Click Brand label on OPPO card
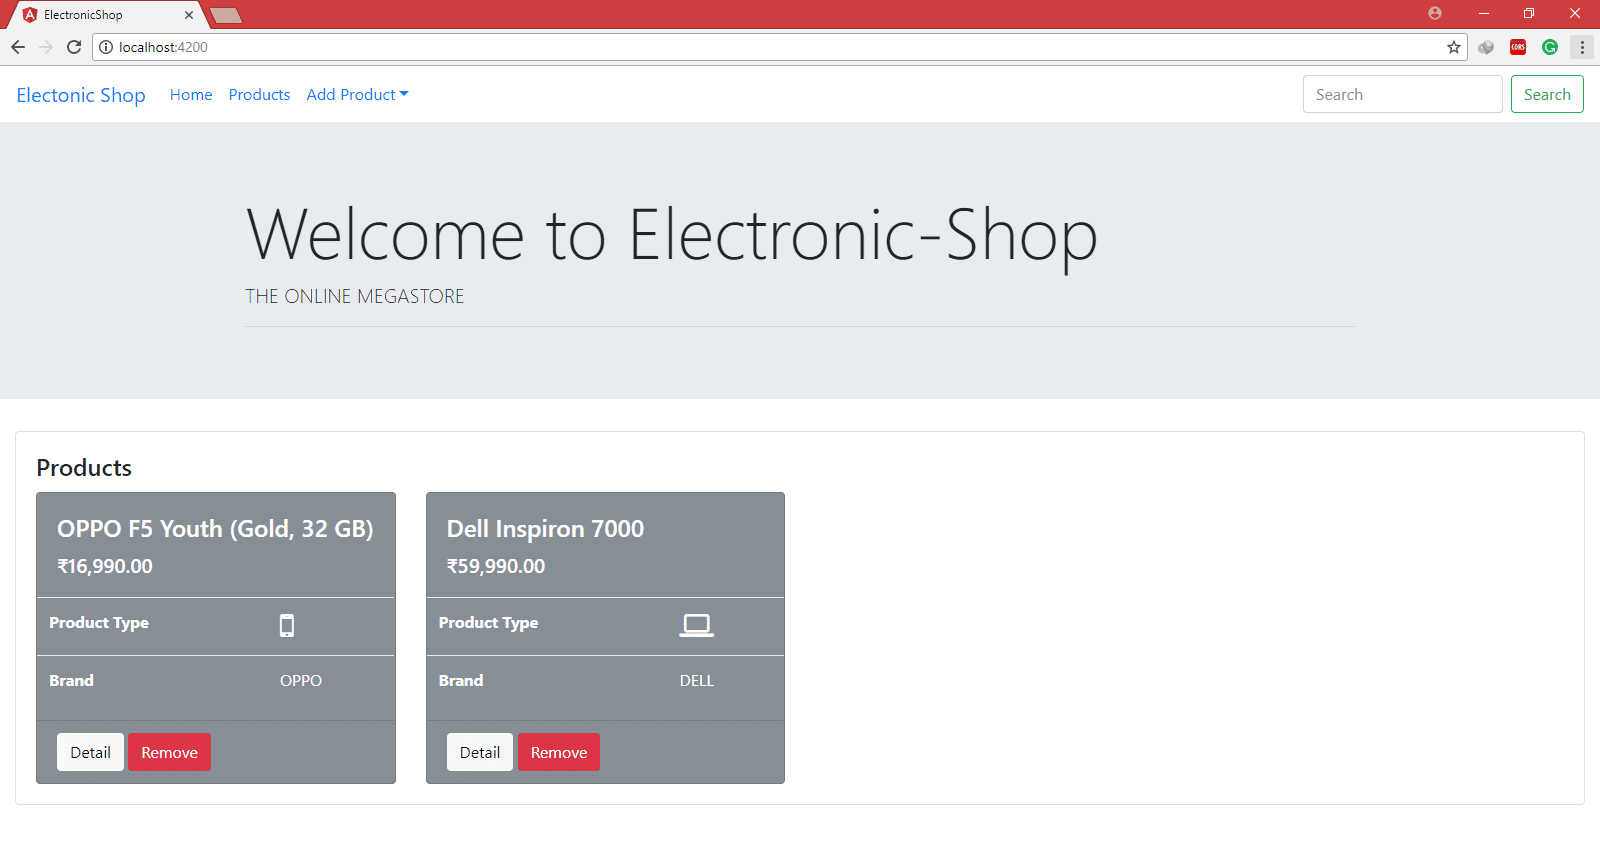Screen dimensions: 1600x860 71,680
